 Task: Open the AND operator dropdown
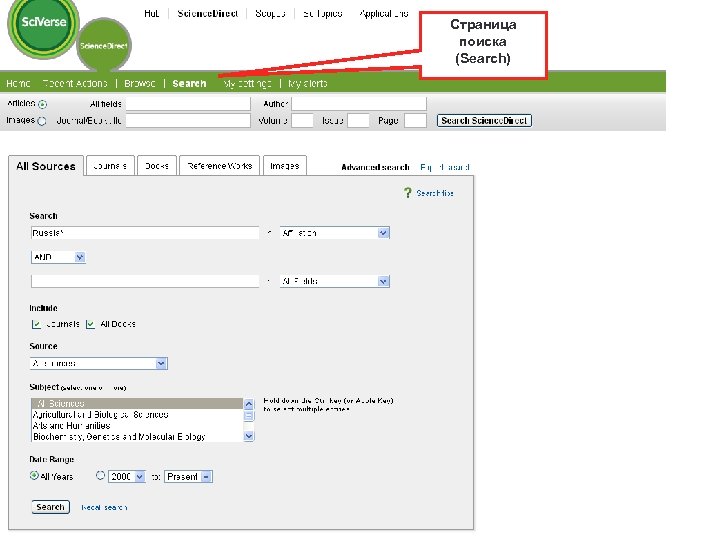pyautogui.click(x=58, y=257)
